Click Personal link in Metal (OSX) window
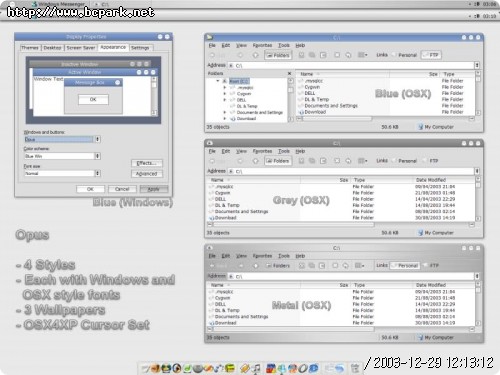The width and height of the screenshot is (500, 375). click(405, 266)
